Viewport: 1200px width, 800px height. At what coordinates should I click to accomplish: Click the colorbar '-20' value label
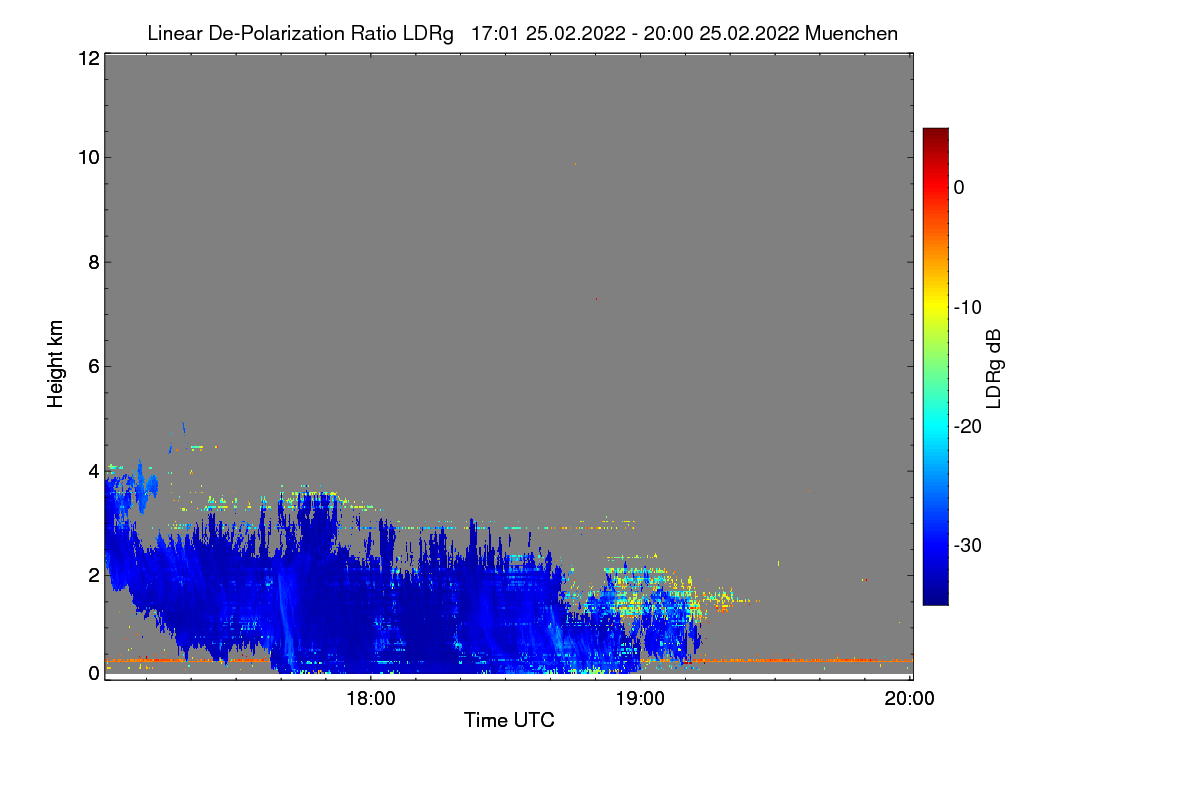click(x=968, y=426)
